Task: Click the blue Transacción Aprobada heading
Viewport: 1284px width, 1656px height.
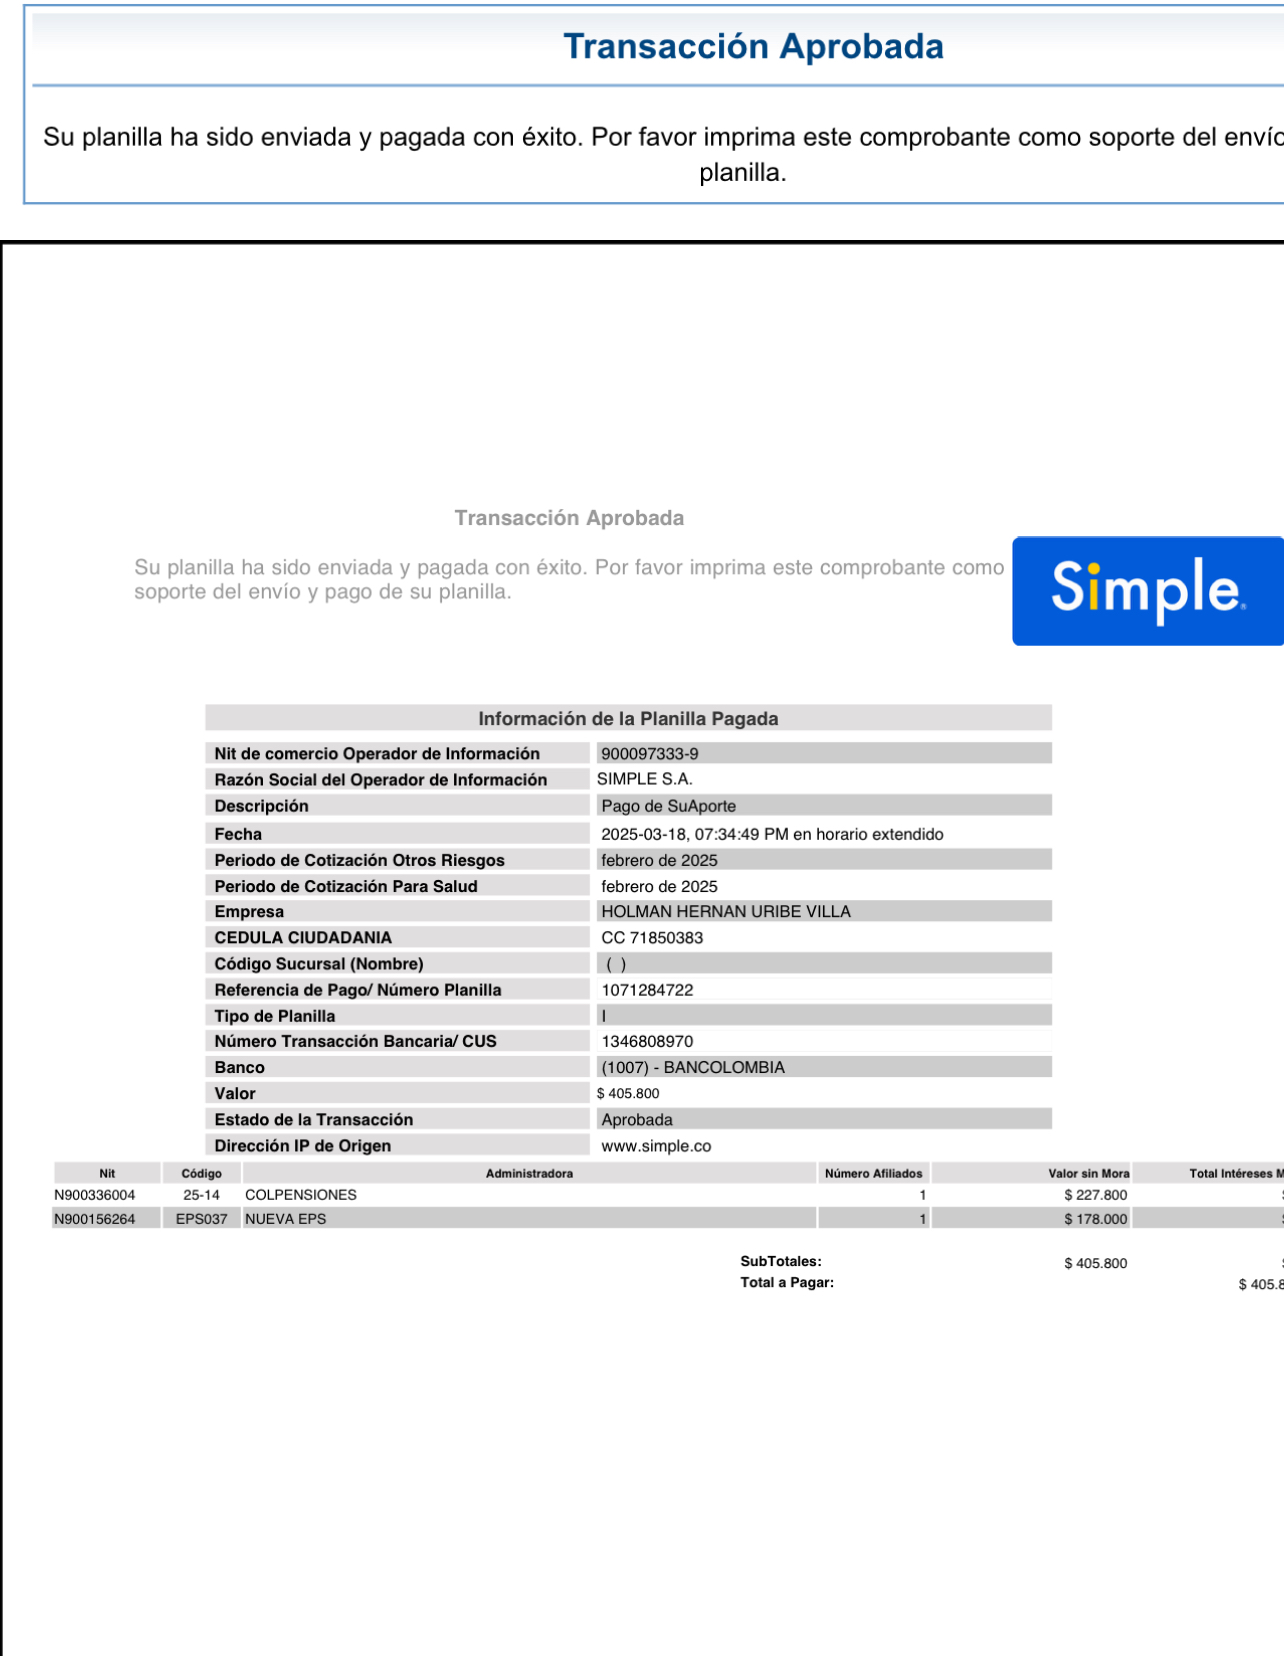Action: click(x=752, y=47)
